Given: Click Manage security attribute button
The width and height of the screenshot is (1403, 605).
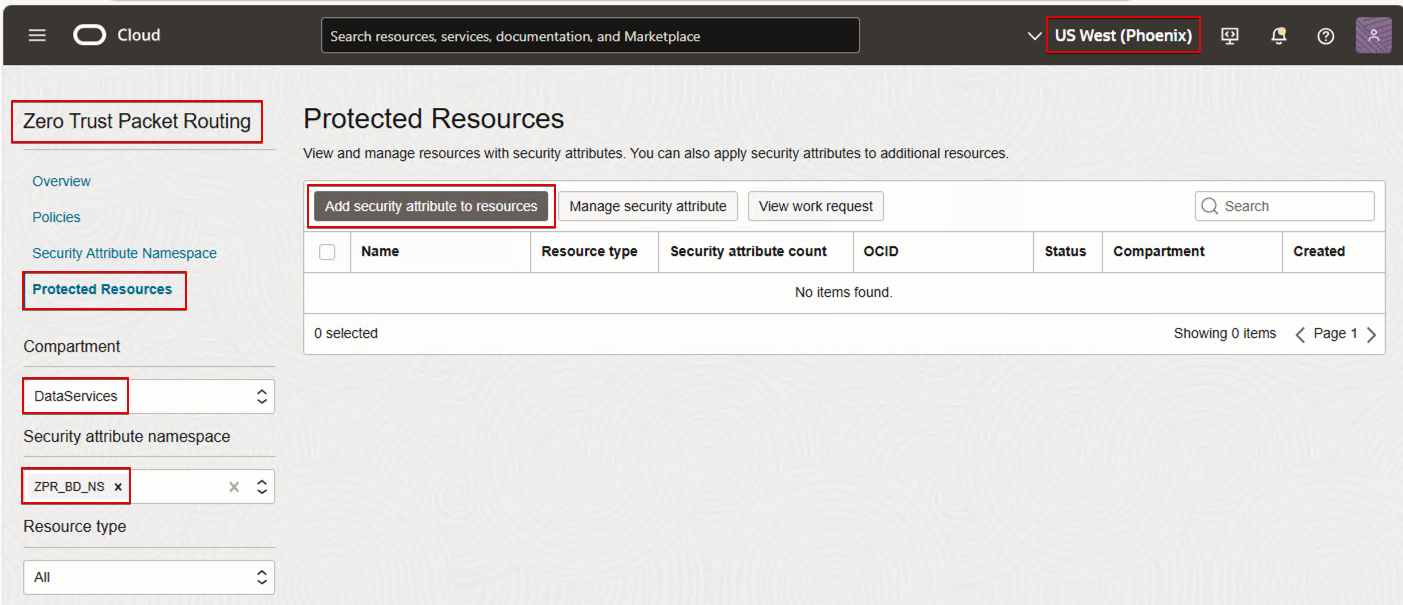Looking at the screenshot, I should (648, 206).
